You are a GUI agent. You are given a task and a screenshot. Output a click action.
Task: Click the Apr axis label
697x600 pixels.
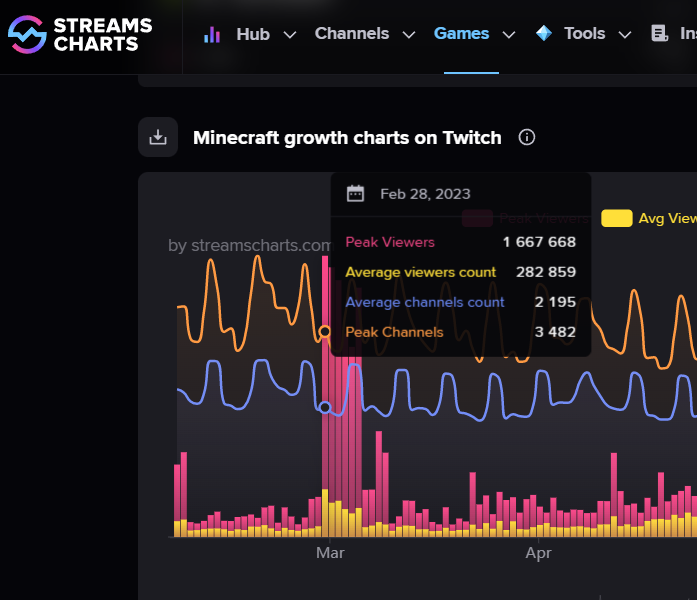point(538,553)
